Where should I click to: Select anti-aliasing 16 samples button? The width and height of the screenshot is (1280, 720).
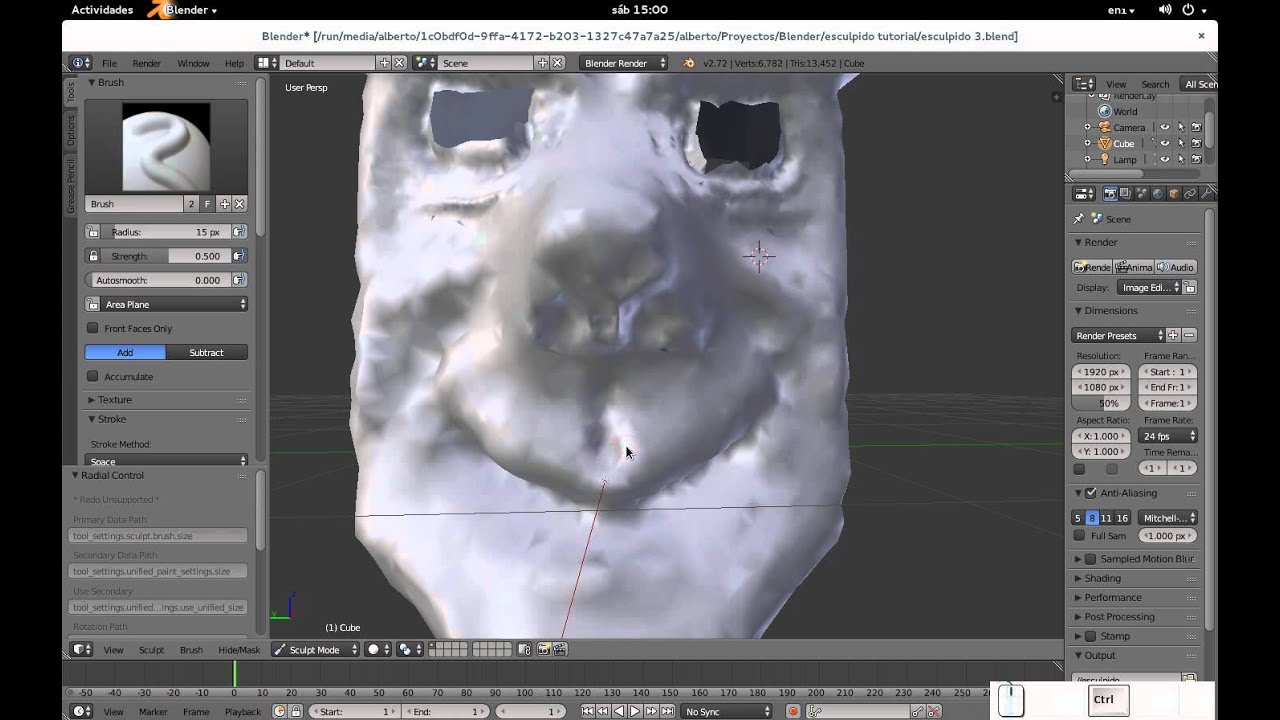coord(1122,518)
